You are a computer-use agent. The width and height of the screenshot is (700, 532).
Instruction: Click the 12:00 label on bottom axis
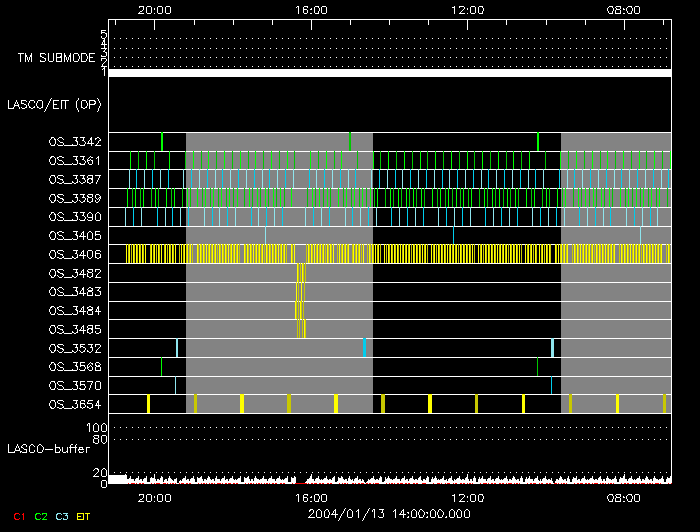(x=468, y=497)
